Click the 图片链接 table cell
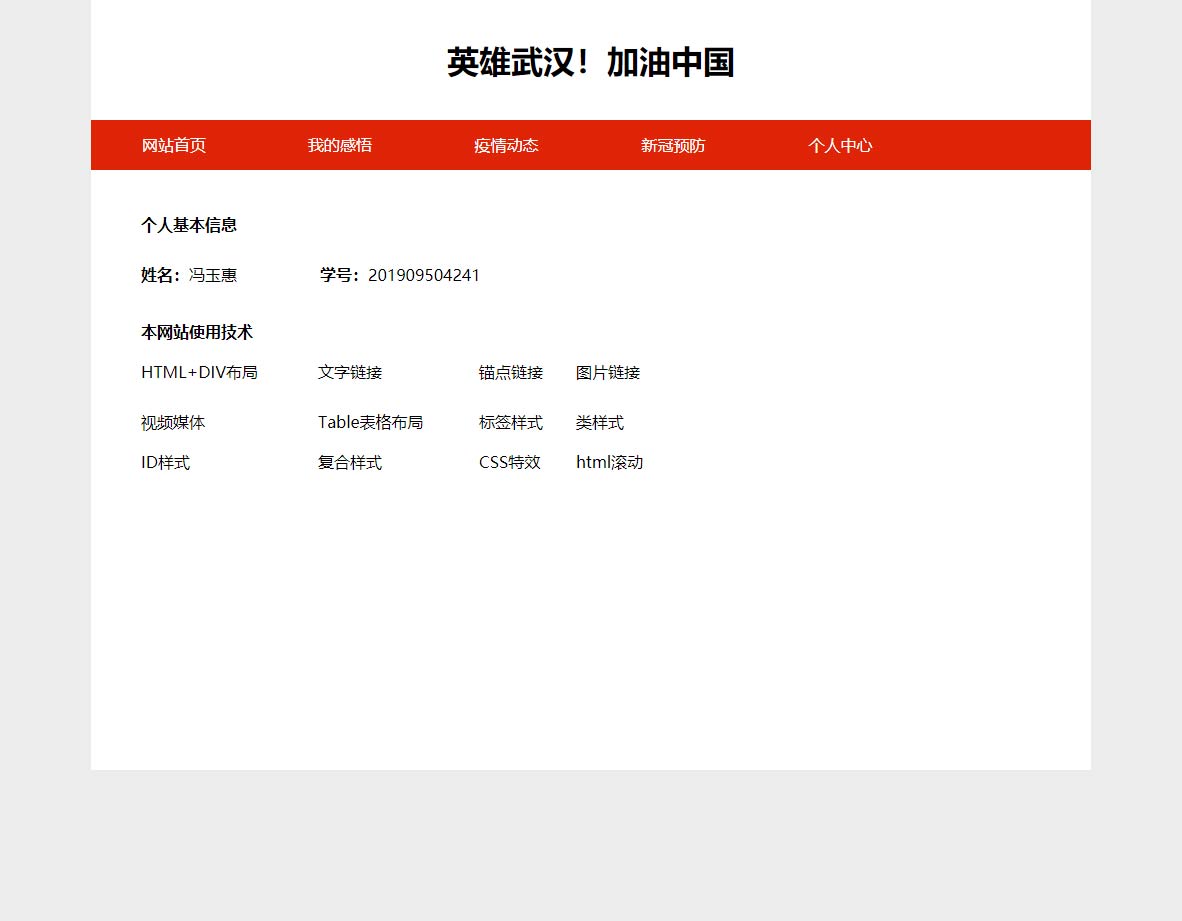 tap(608, 372)
